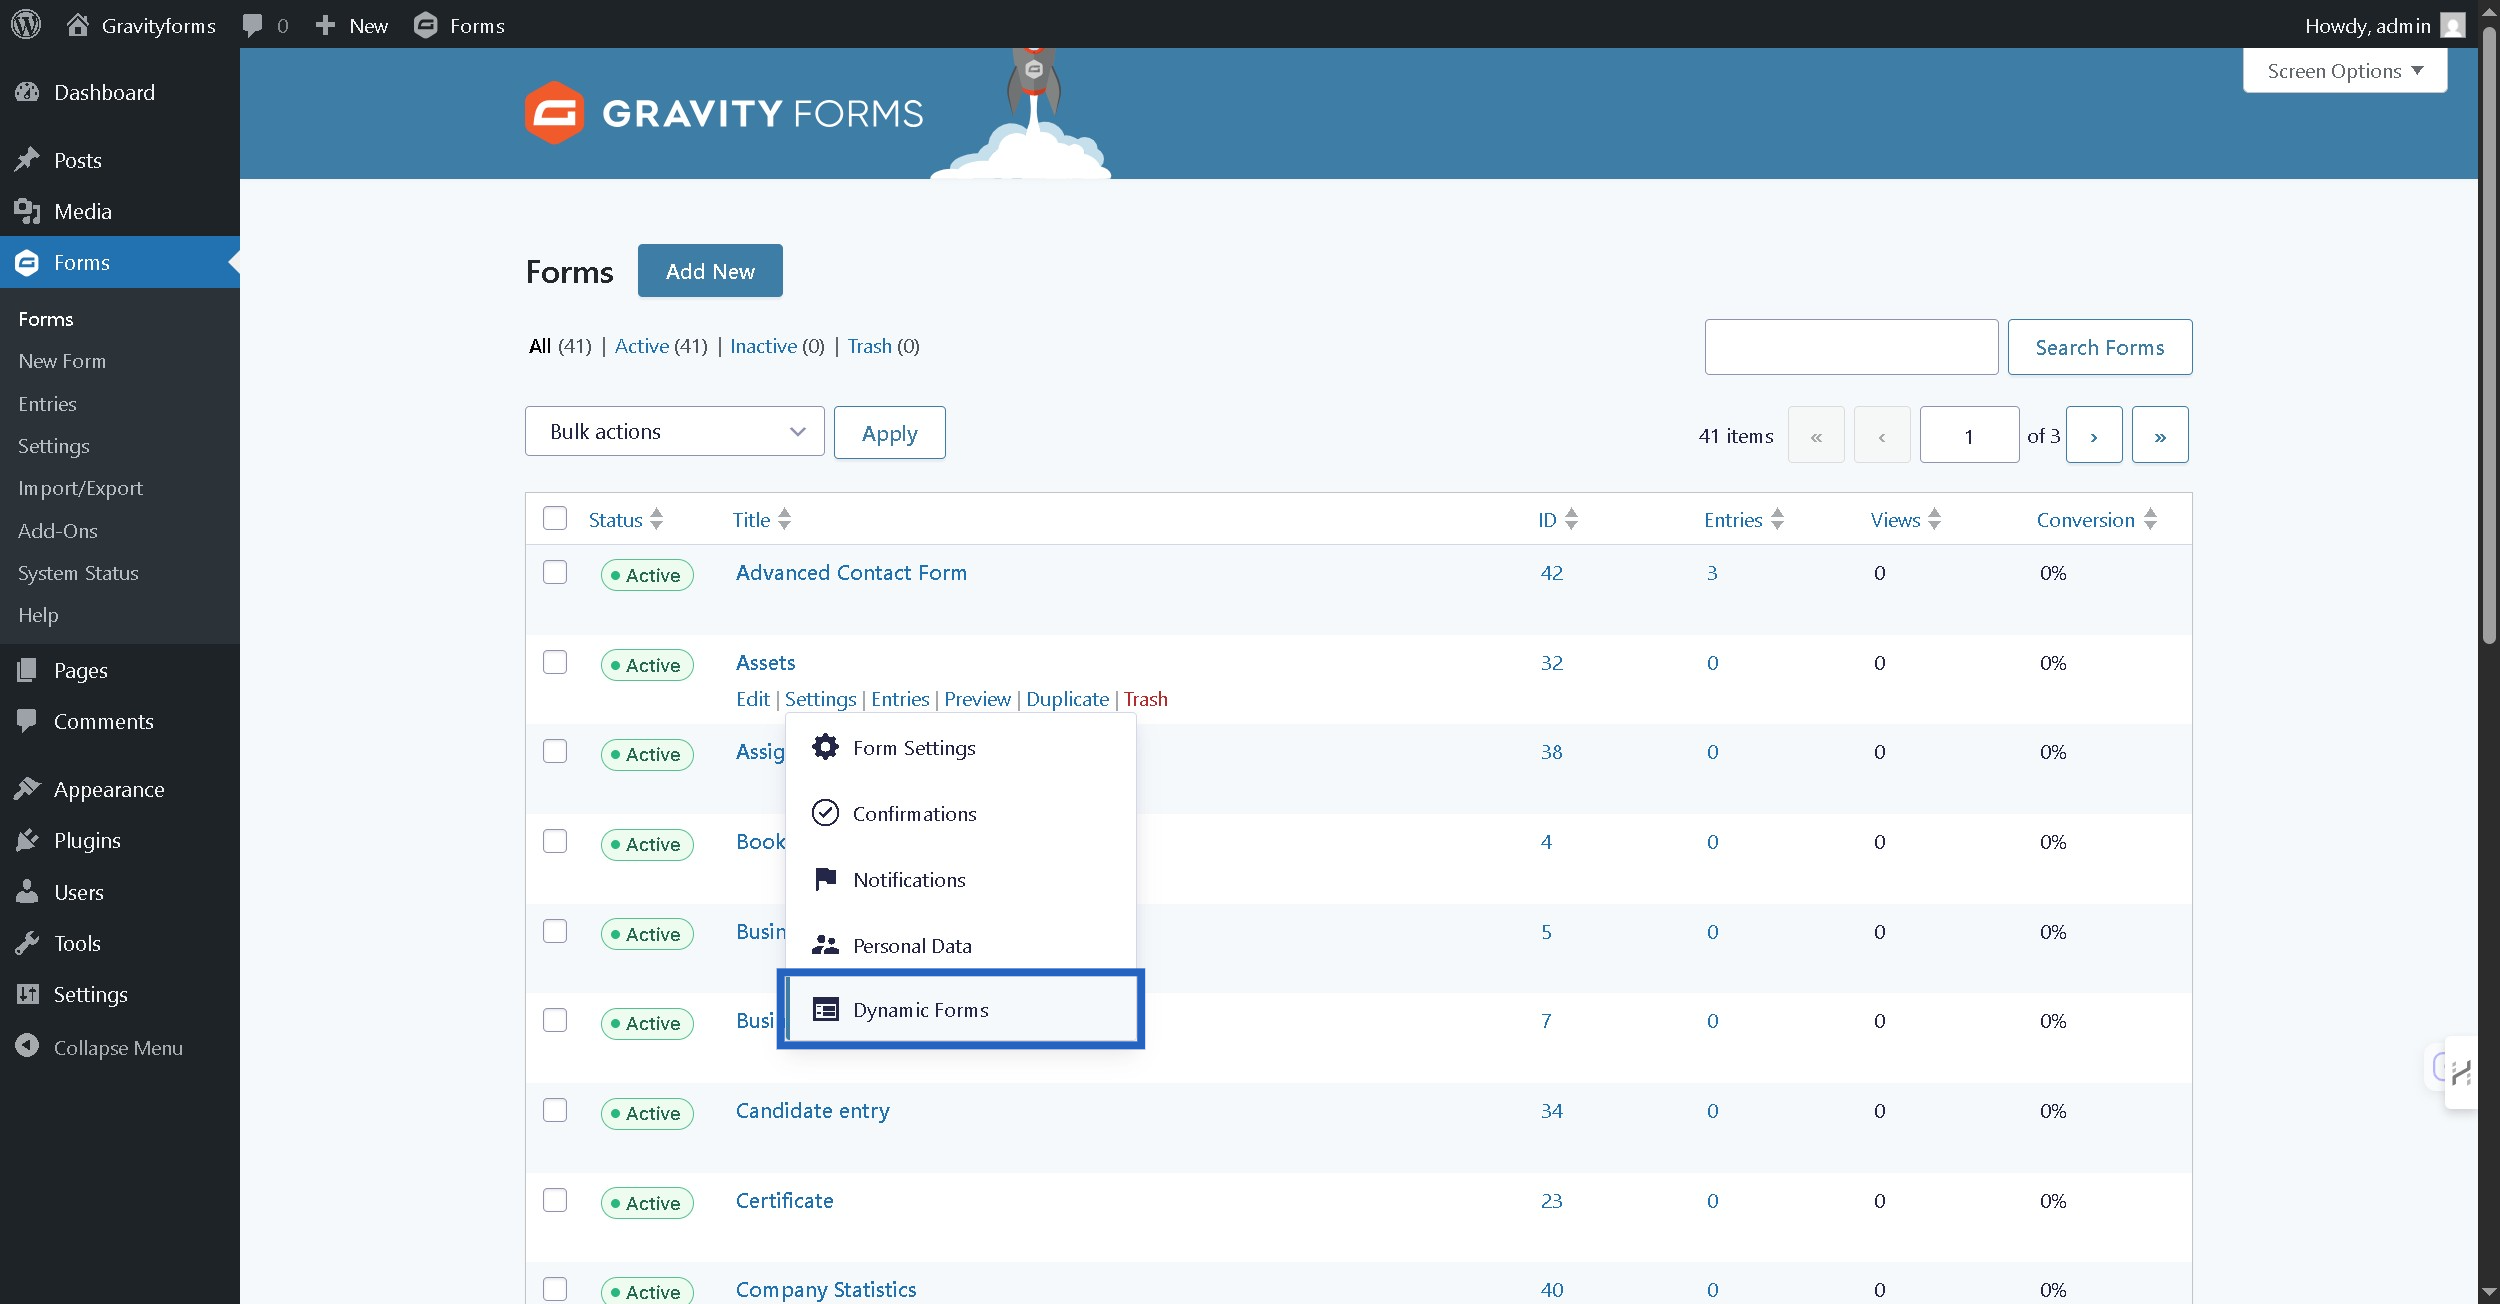Check the box next to Advanced Contact Form
The image size is (2500, 1304).
[x=556, y=573]
